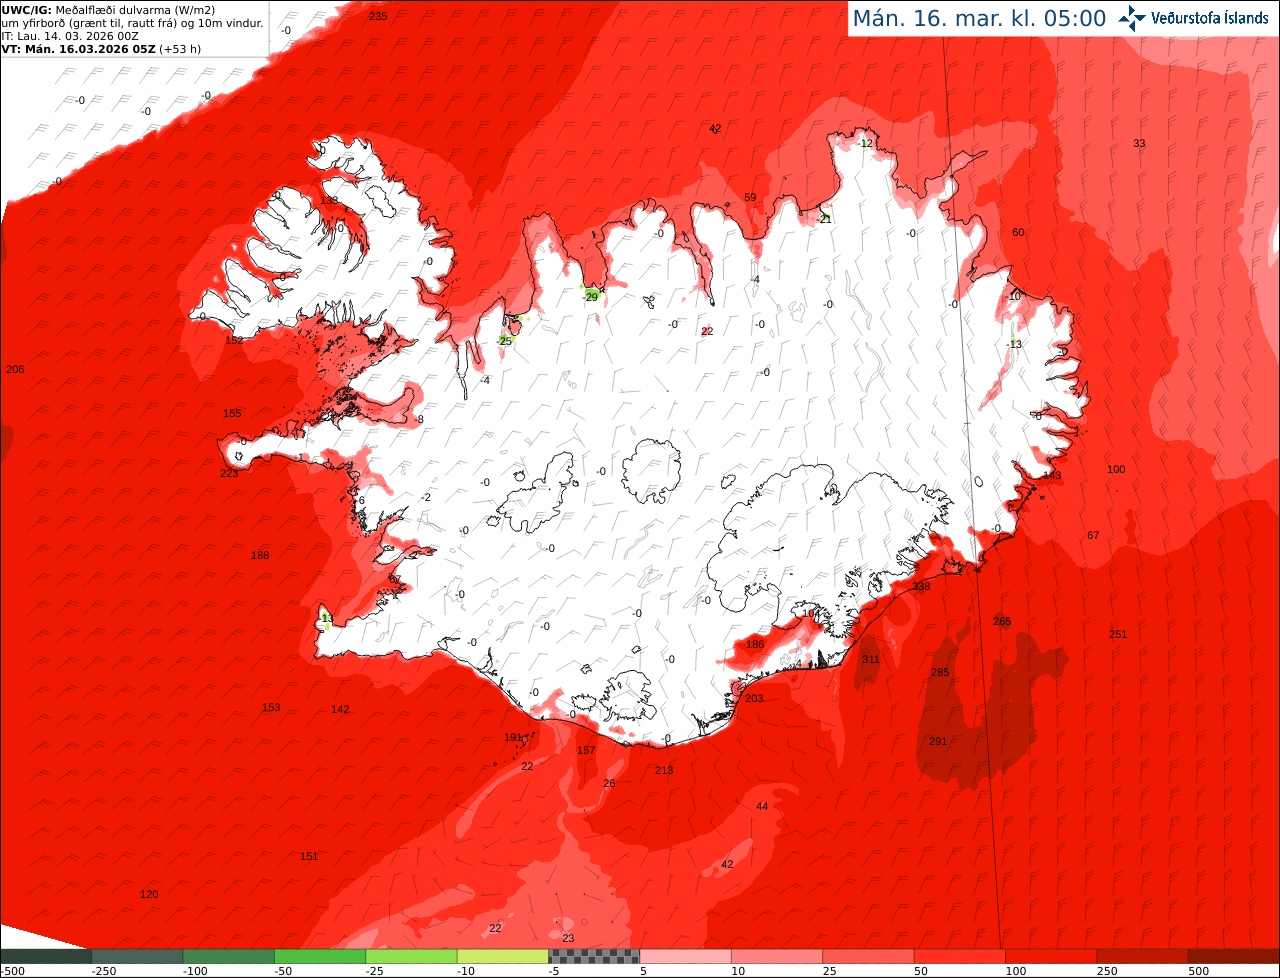Click the map value 251

pyautogui.click(x=1118, y=635)
